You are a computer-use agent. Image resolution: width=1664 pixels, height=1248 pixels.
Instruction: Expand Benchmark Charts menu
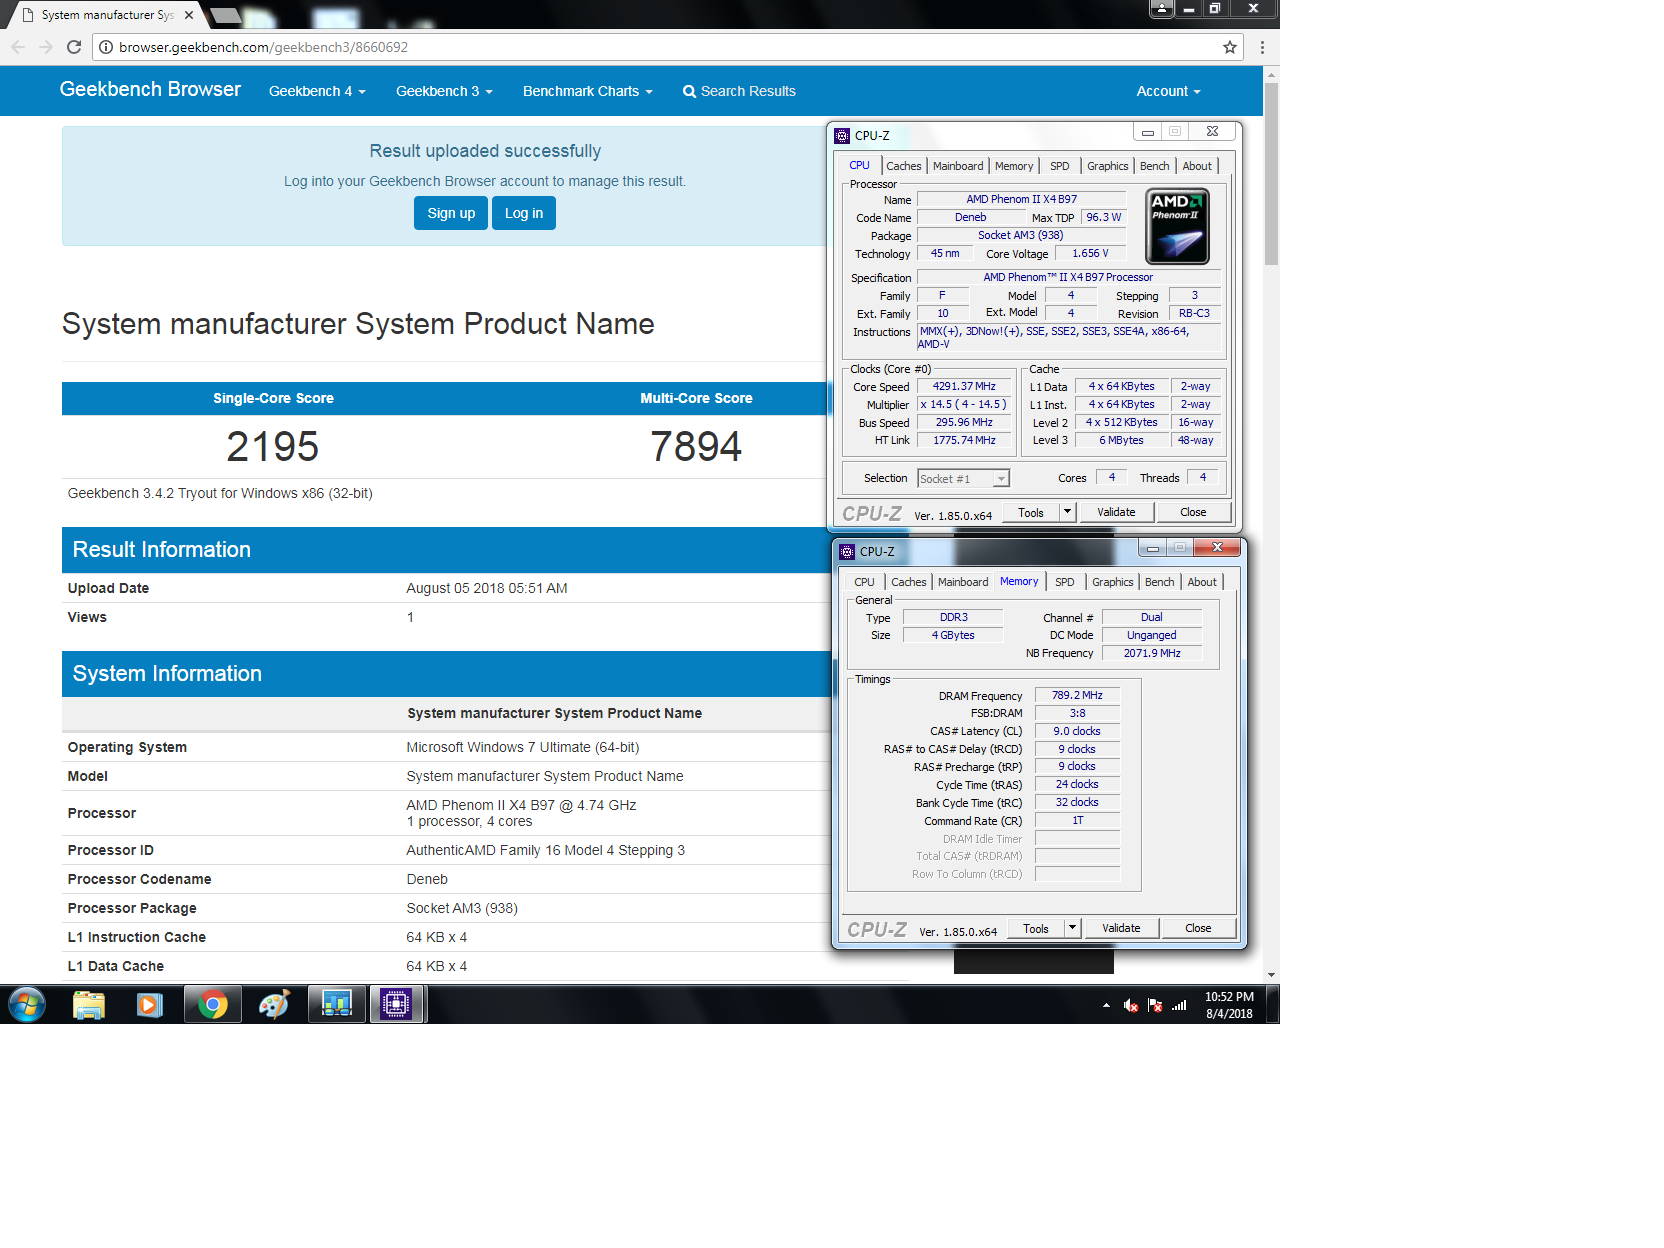tap(588, 91)
